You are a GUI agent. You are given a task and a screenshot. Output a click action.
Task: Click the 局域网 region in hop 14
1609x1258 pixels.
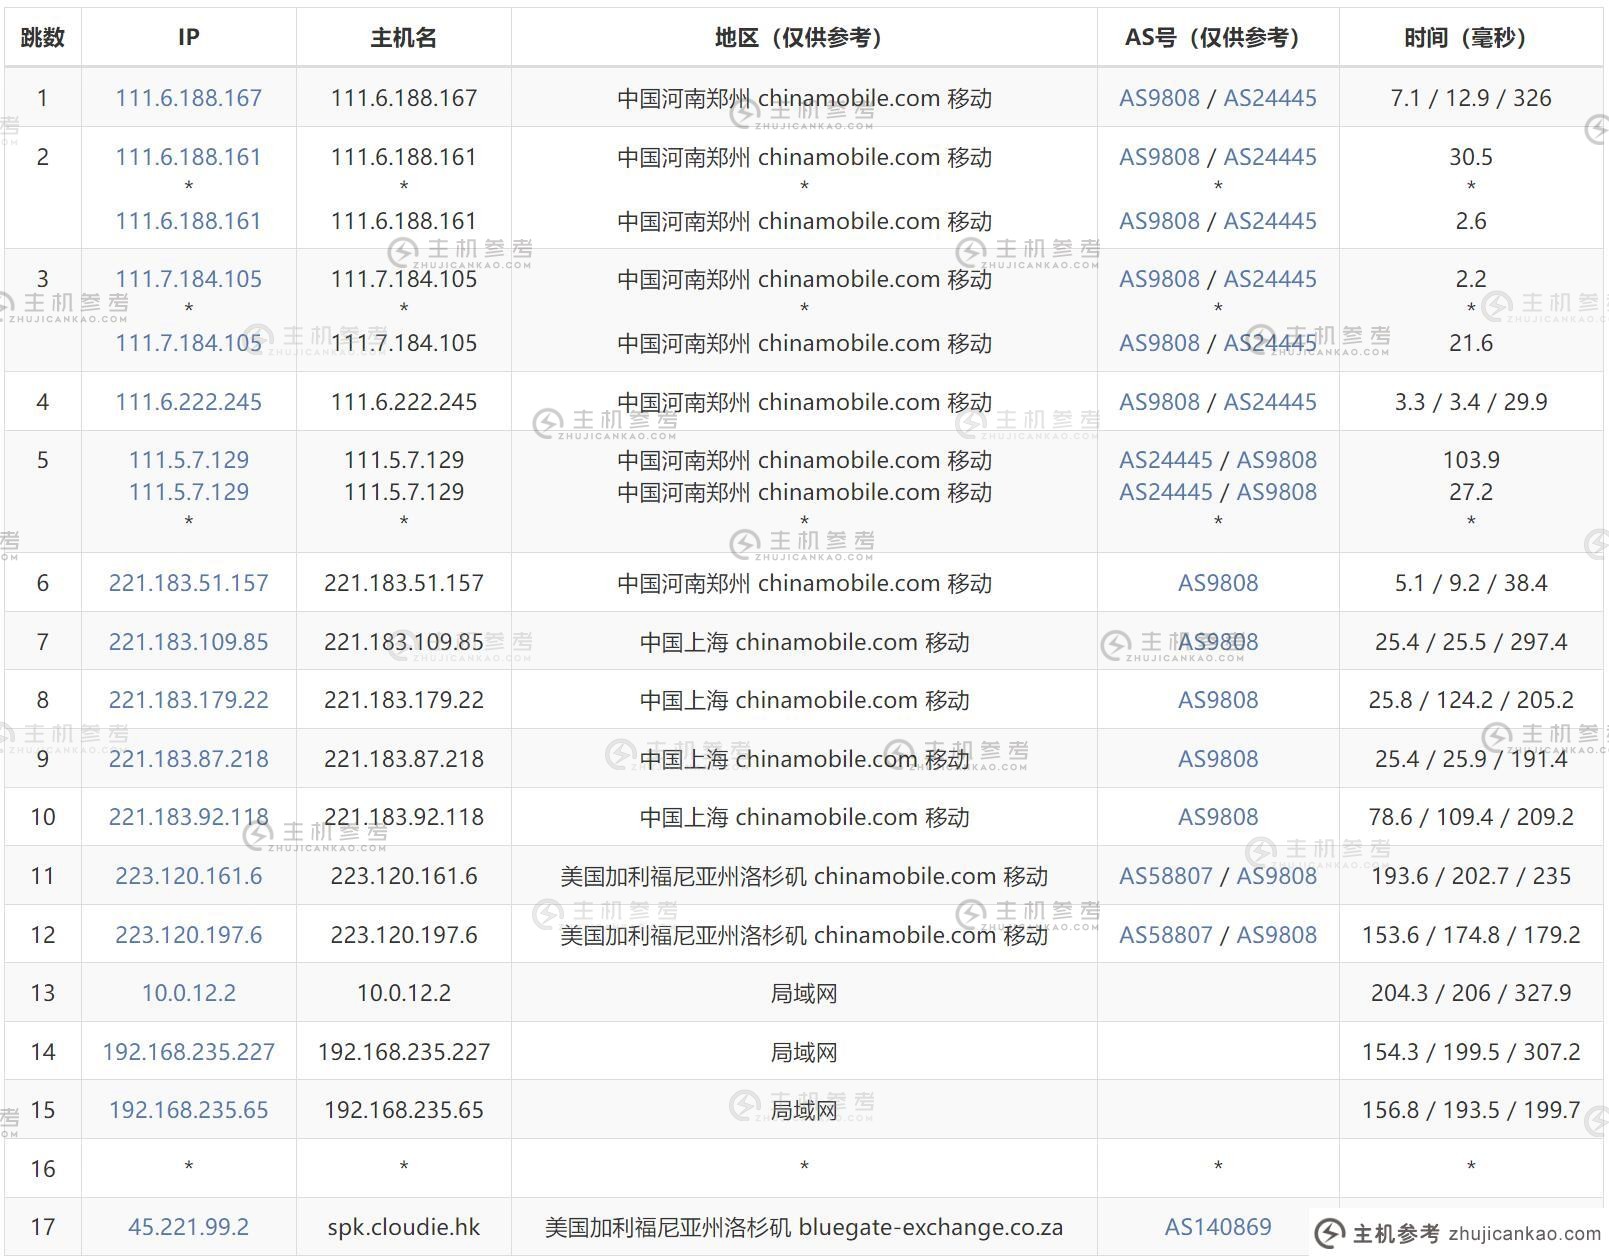804,1052
